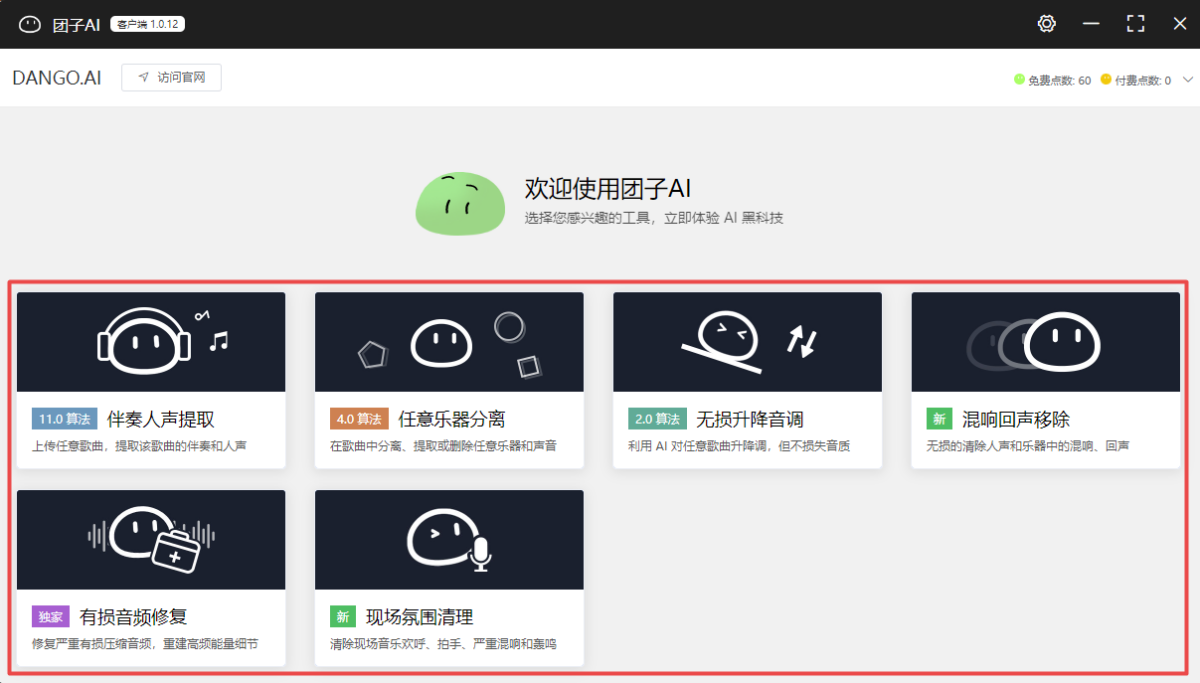
Task: Open the first-aid dango icon for 有损音频修复
Action: tap(151, 539)
